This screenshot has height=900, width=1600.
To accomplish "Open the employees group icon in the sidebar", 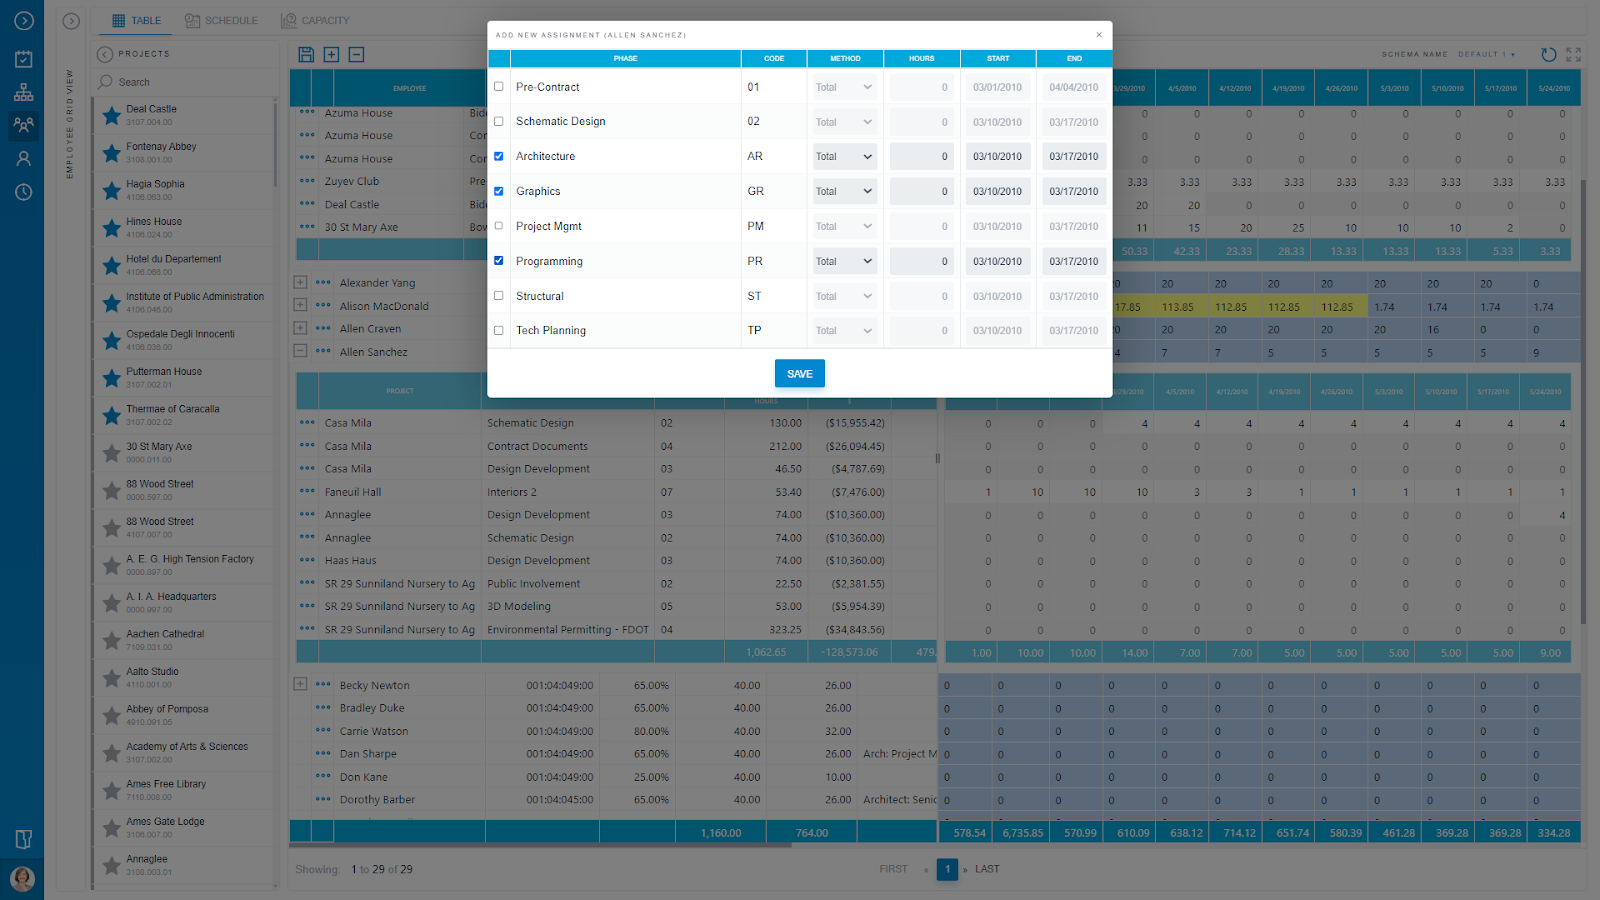I will coord(23,125).
